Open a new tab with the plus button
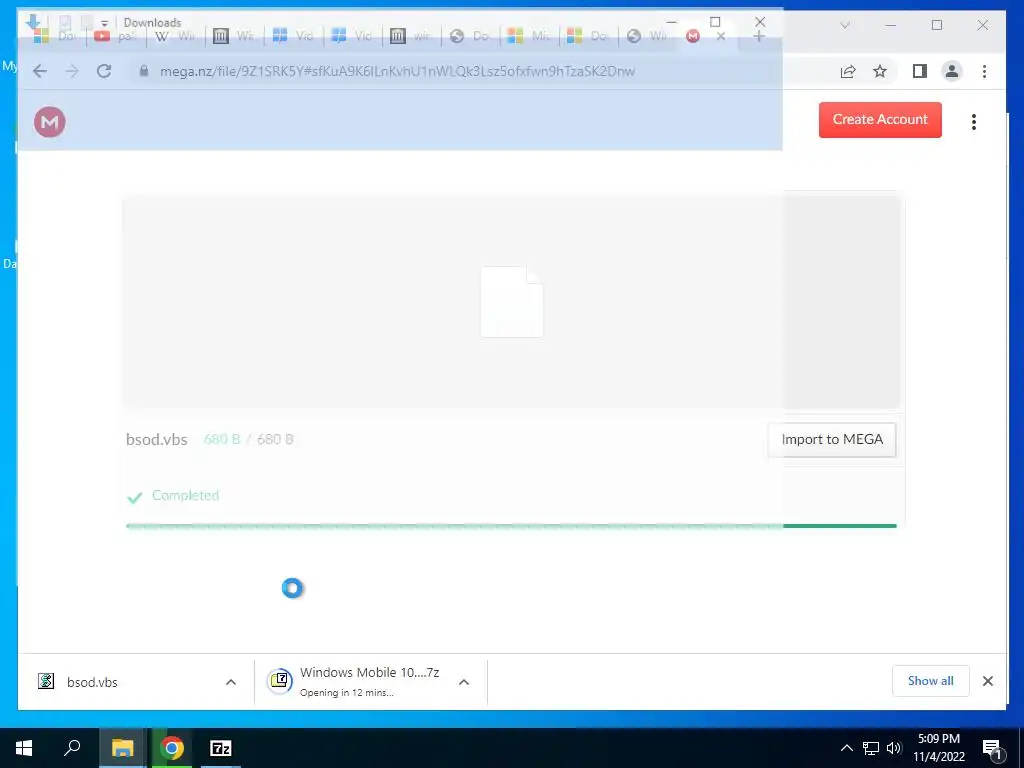Screen dimensions: 1024x768 click(758, 37)
